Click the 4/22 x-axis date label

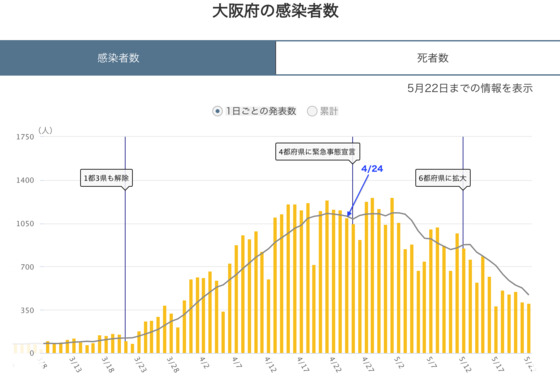pyautogui.click(x=336, y=364)
